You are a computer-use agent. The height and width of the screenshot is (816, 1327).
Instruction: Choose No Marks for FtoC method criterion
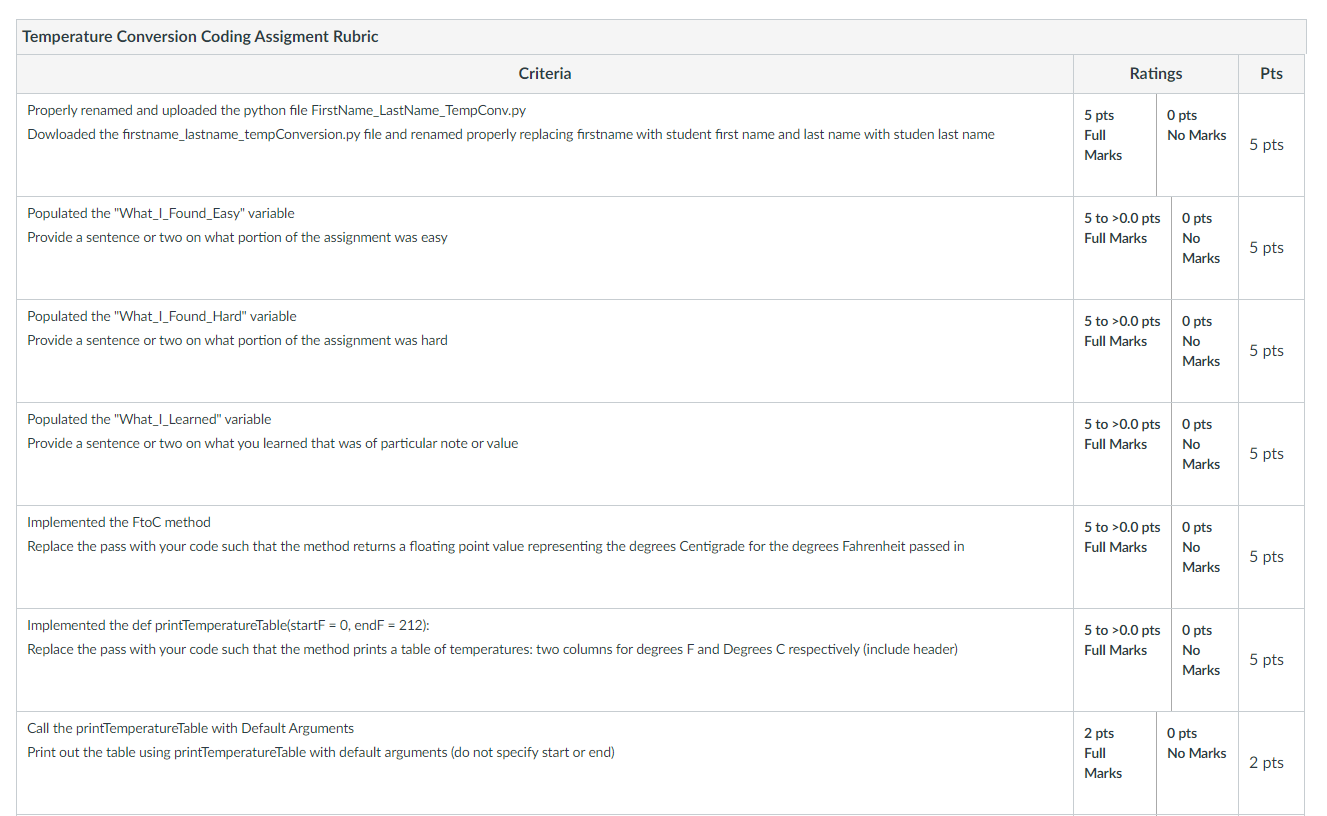1205,557
